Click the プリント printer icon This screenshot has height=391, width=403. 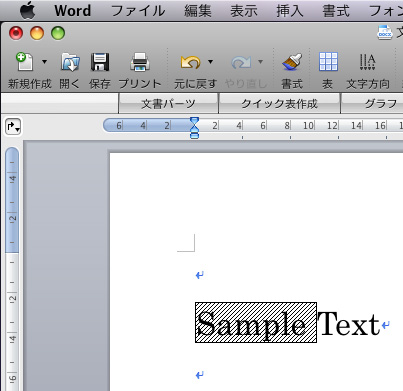click(x=140, y=62)
